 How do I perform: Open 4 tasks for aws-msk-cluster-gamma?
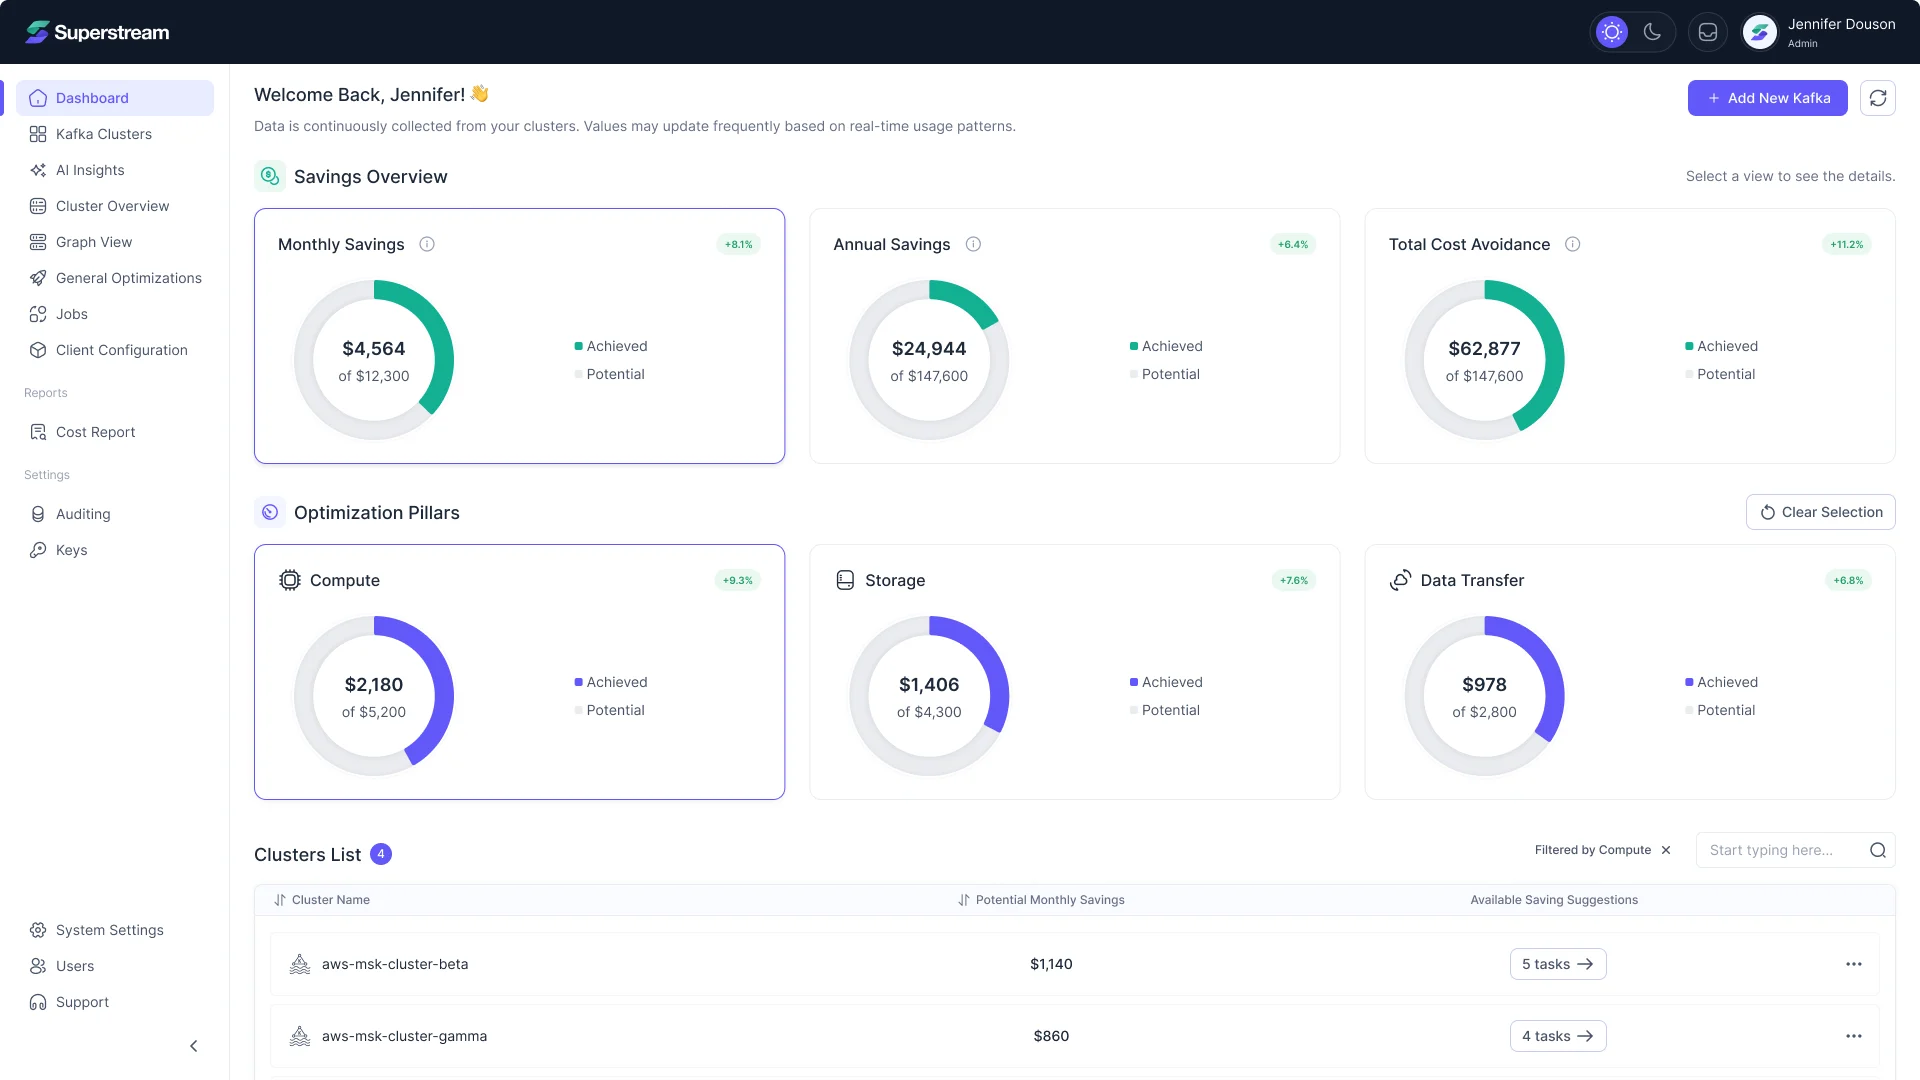pyautogui.click(x=1558, y=1036)
